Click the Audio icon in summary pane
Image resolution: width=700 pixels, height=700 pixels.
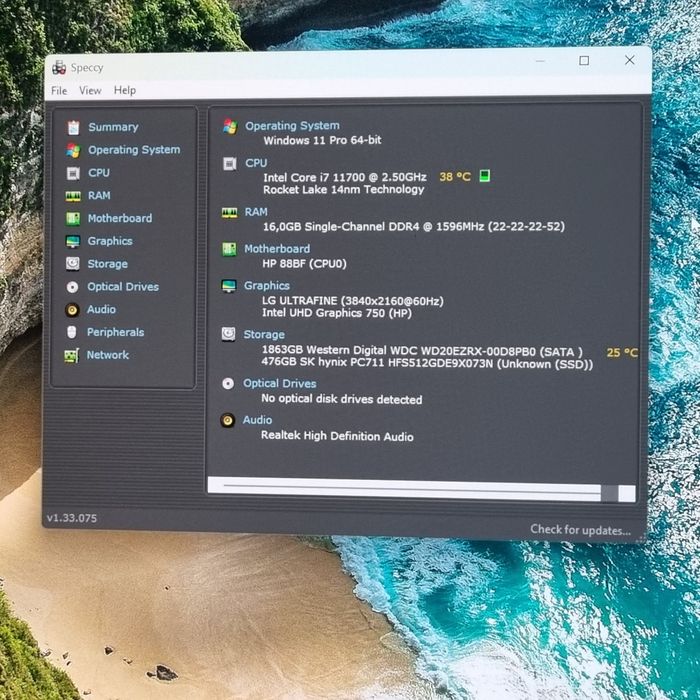[227, 420]
